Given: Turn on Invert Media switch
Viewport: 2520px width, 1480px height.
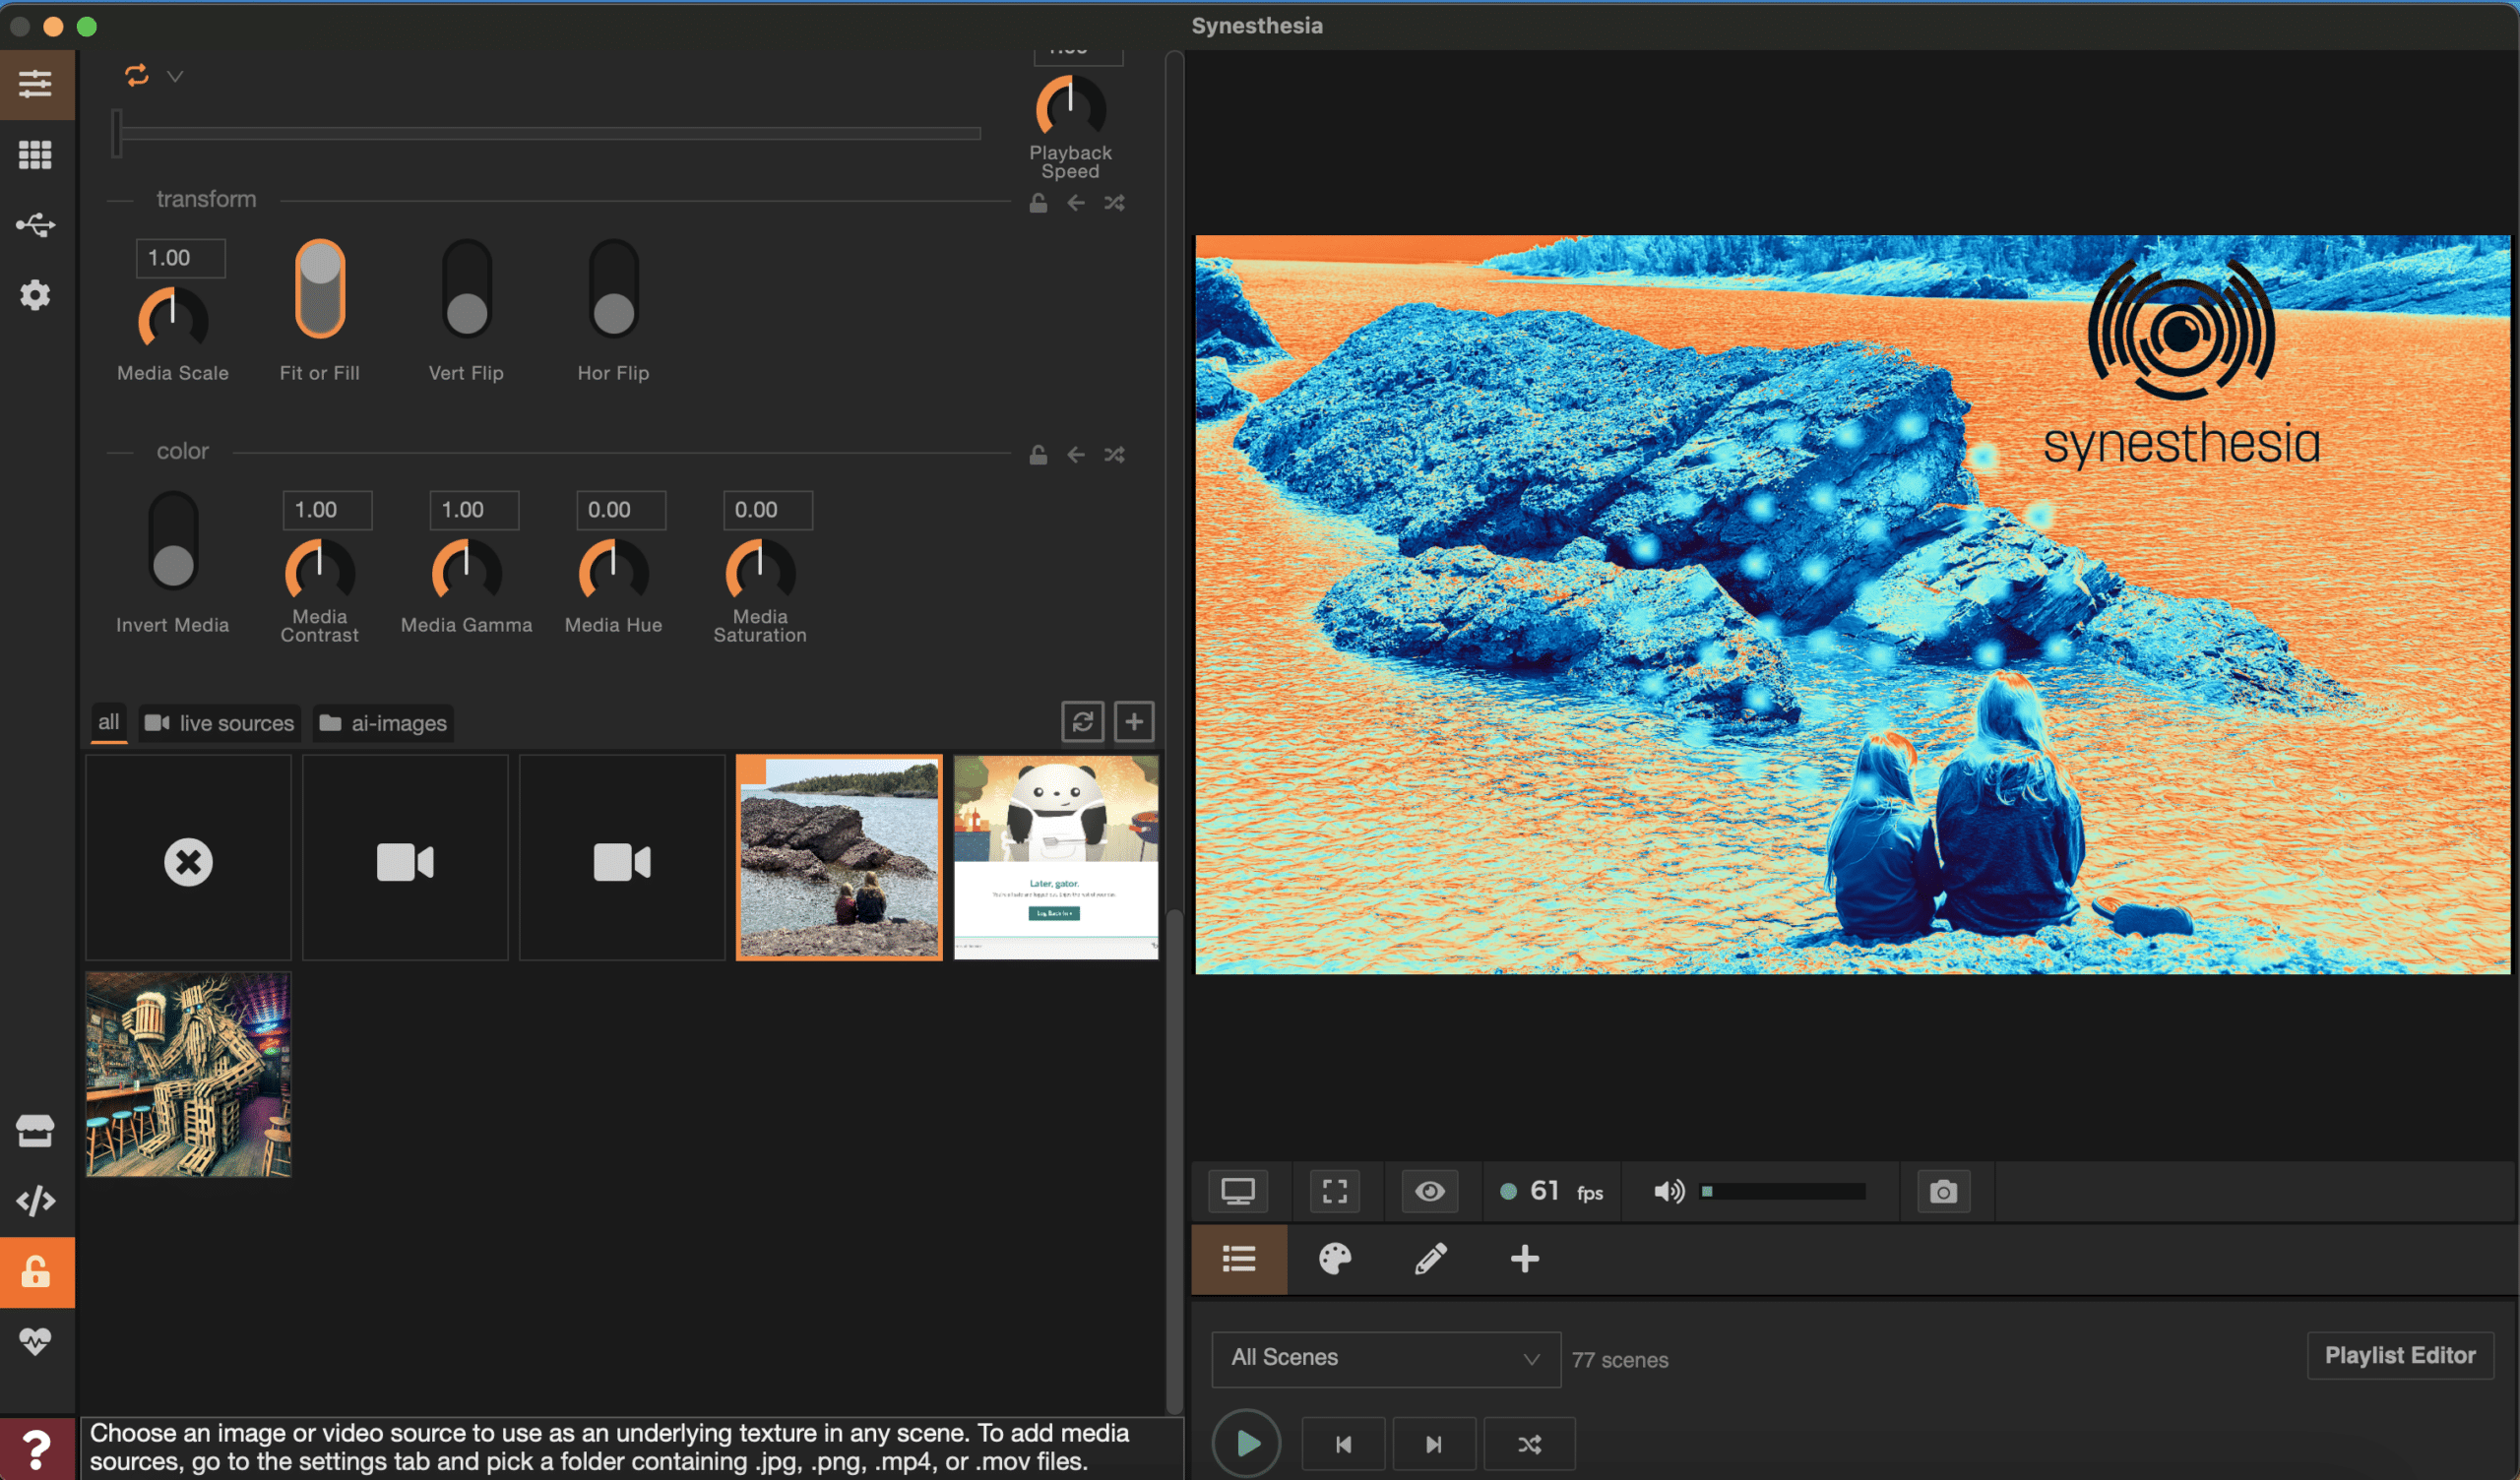Looking at the screenshot, I should [x=173, y=542].
